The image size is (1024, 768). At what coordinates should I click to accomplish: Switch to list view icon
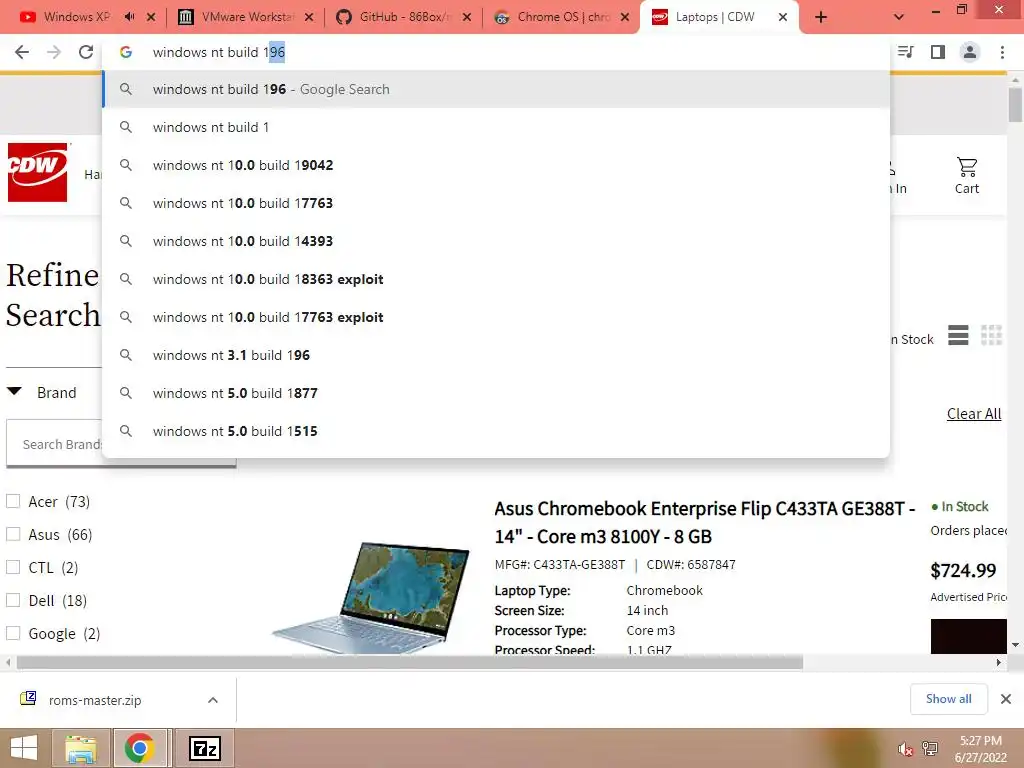point(958,336)
